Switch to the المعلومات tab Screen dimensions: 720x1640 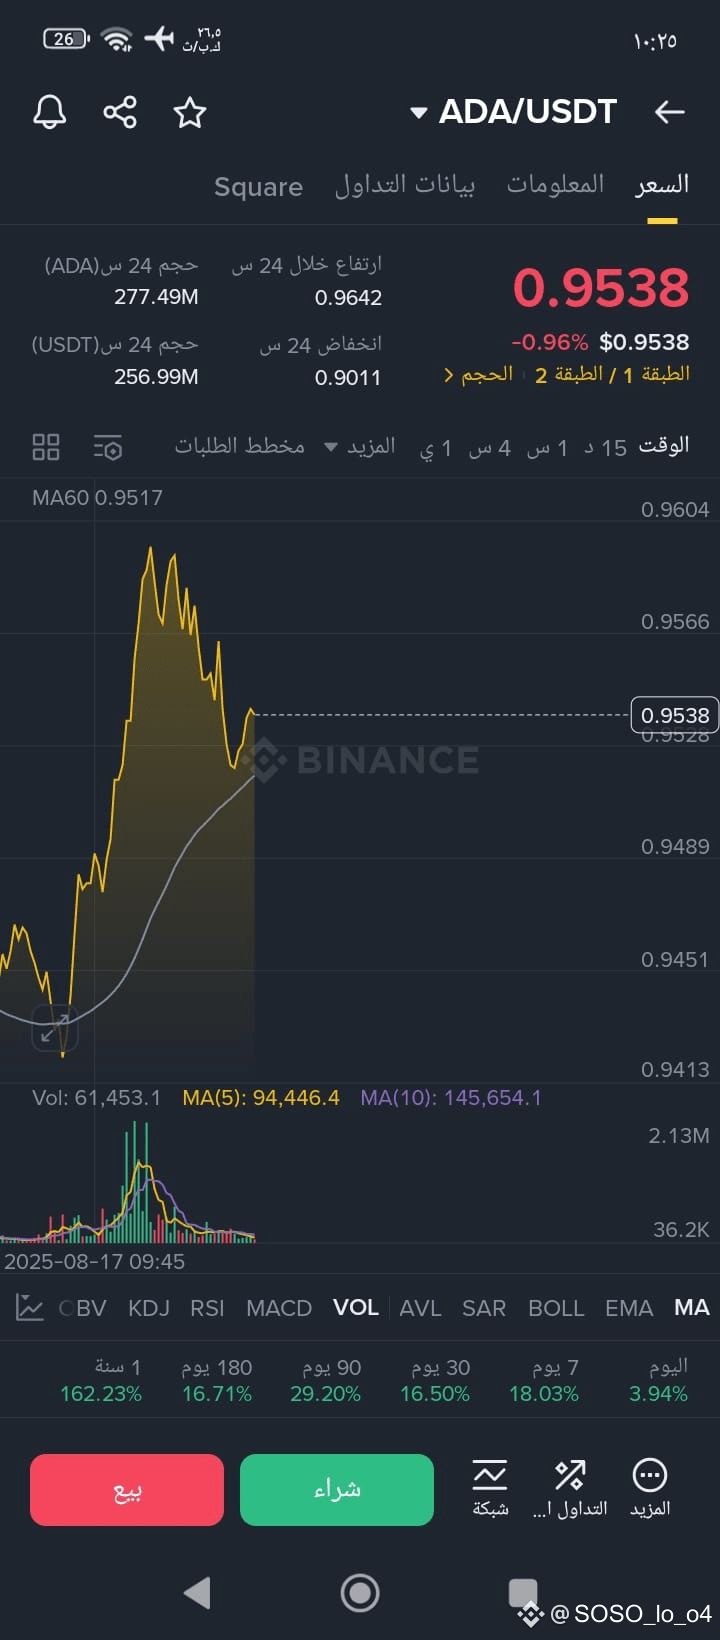tap(555, 184)
